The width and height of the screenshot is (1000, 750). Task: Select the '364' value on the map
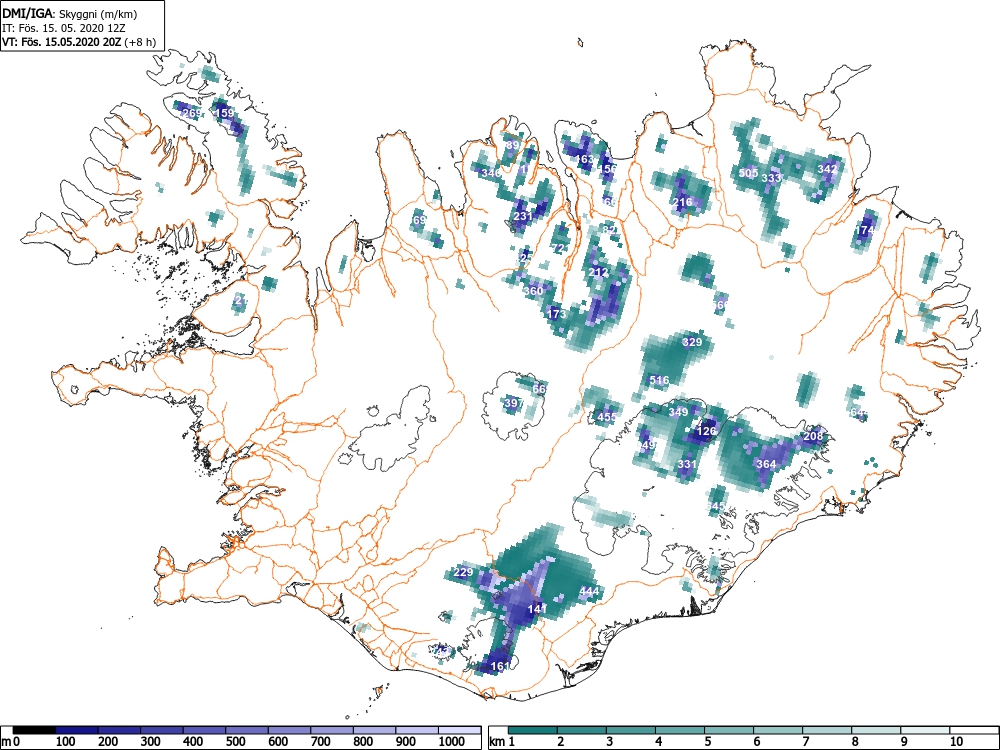click(766, 464)
